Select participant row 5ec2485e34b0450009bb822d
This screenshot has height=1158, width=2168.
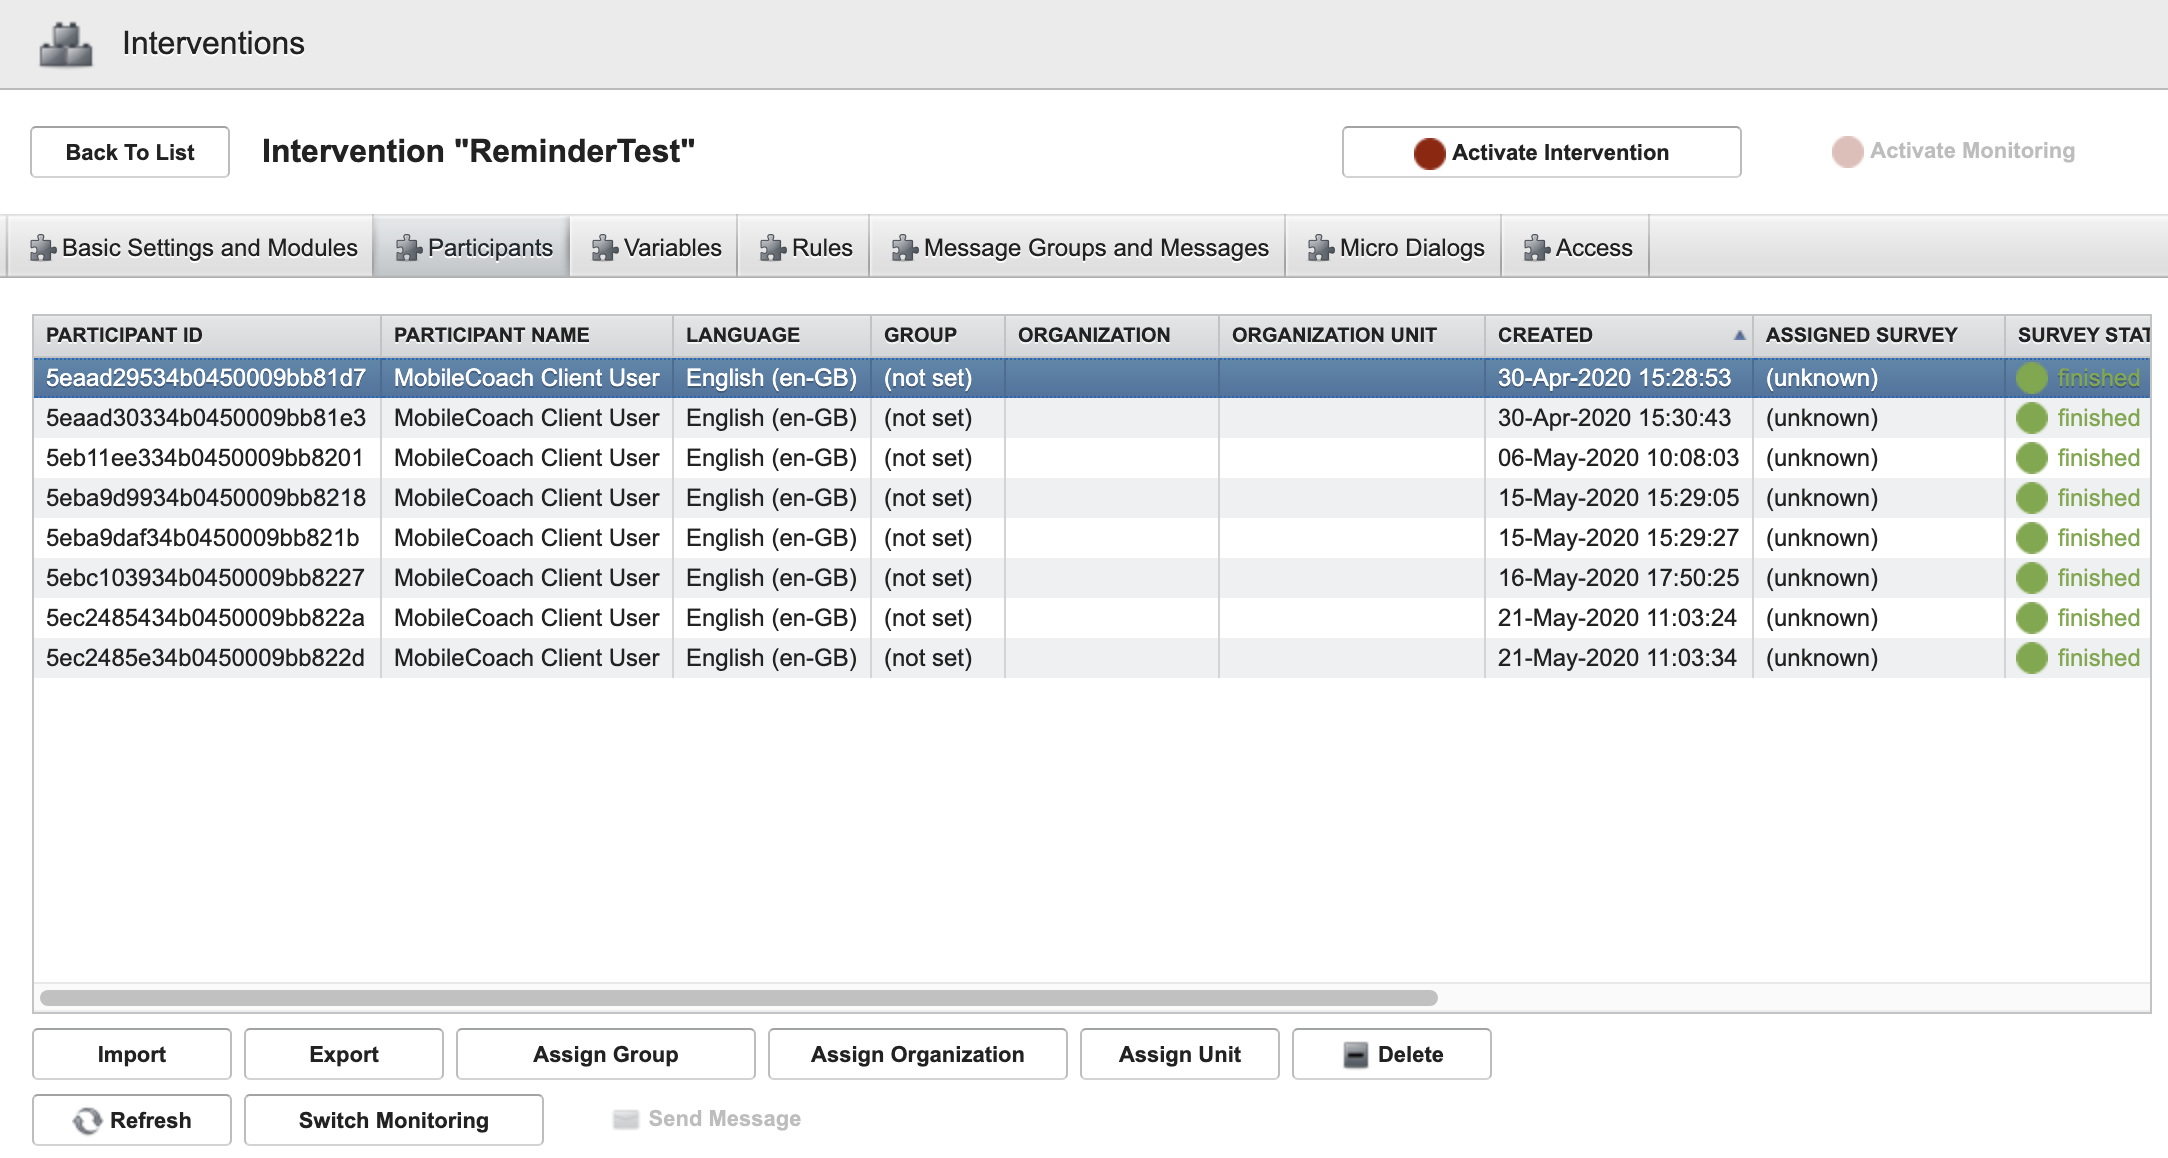point(205,658)
